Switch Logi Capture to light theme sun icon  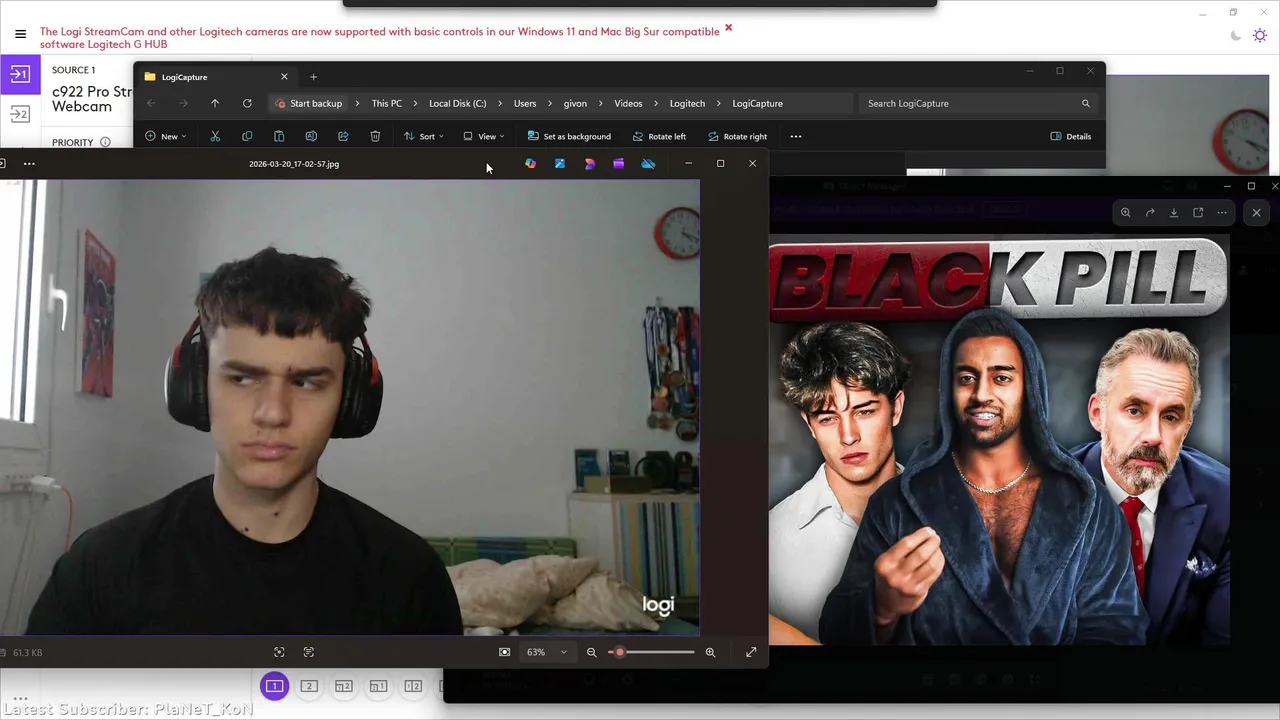point(1262,35)
